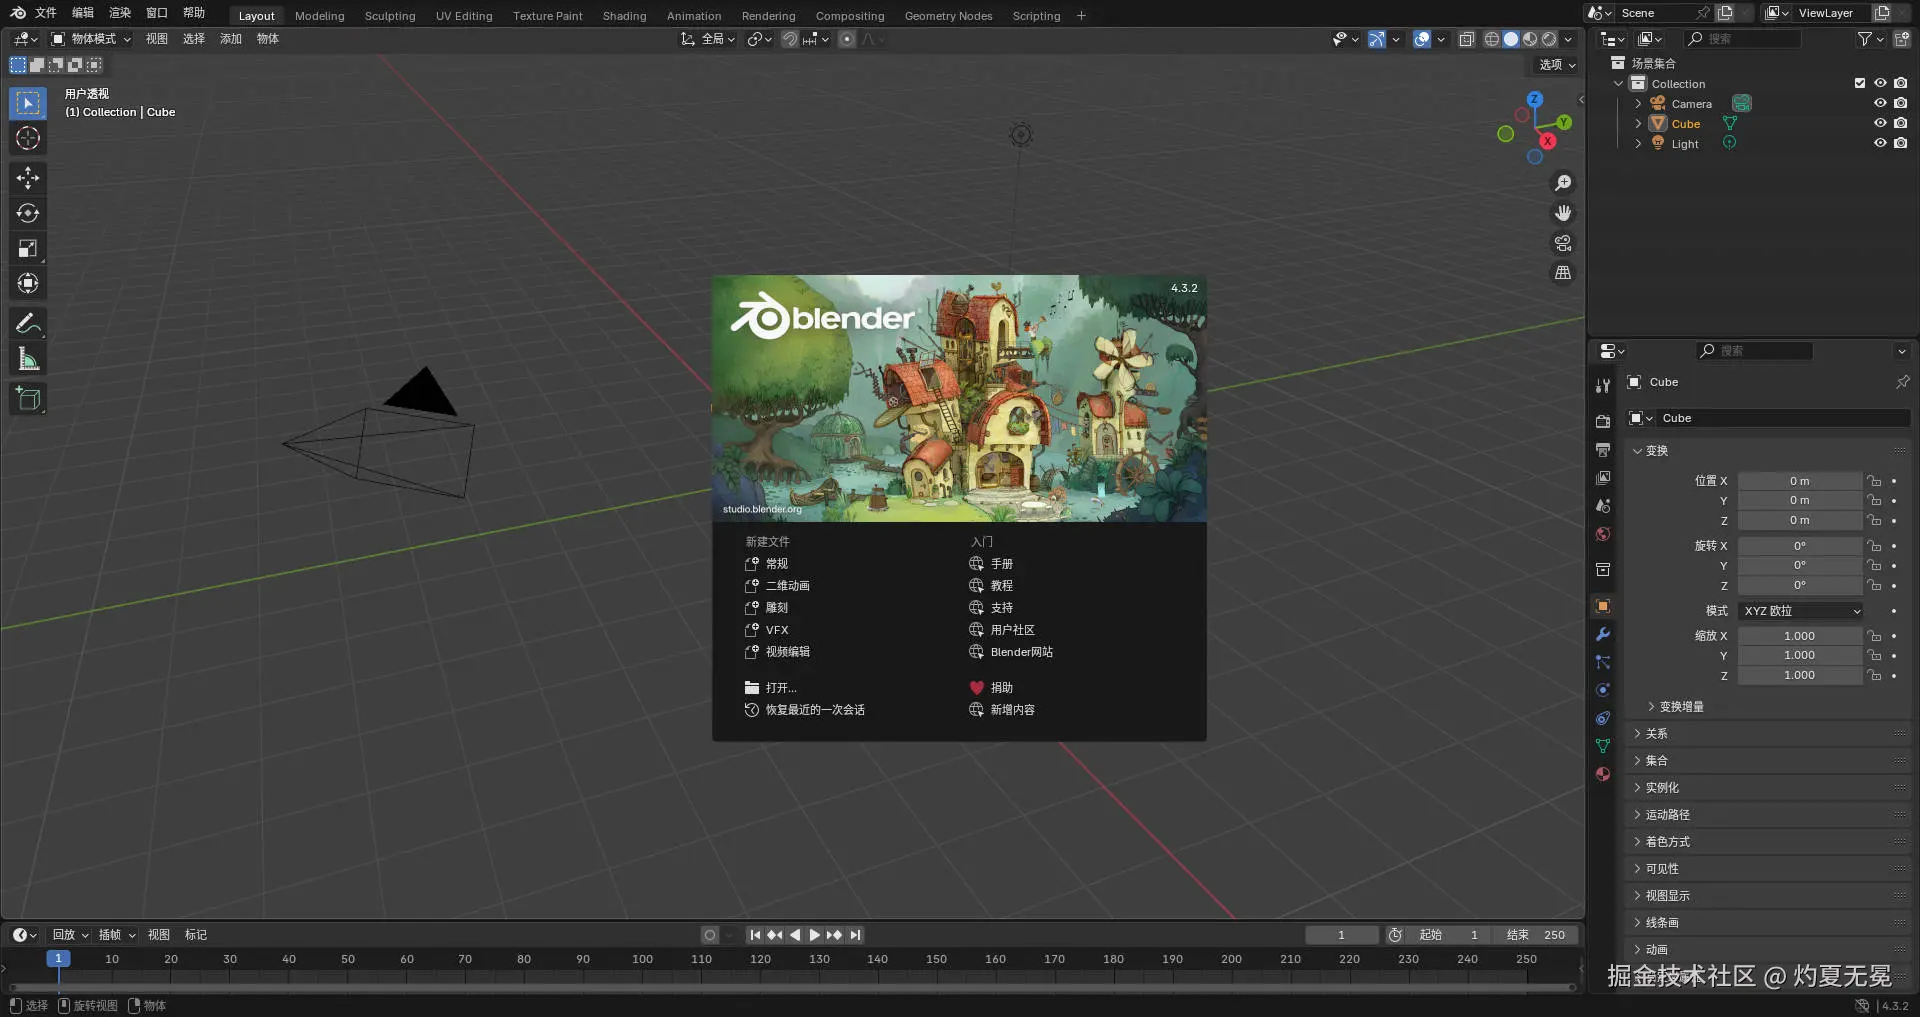Choose the Measure ruler tool
Image resolution: width=1920 pixels, height=1017 pixels.
coord(28,359)
